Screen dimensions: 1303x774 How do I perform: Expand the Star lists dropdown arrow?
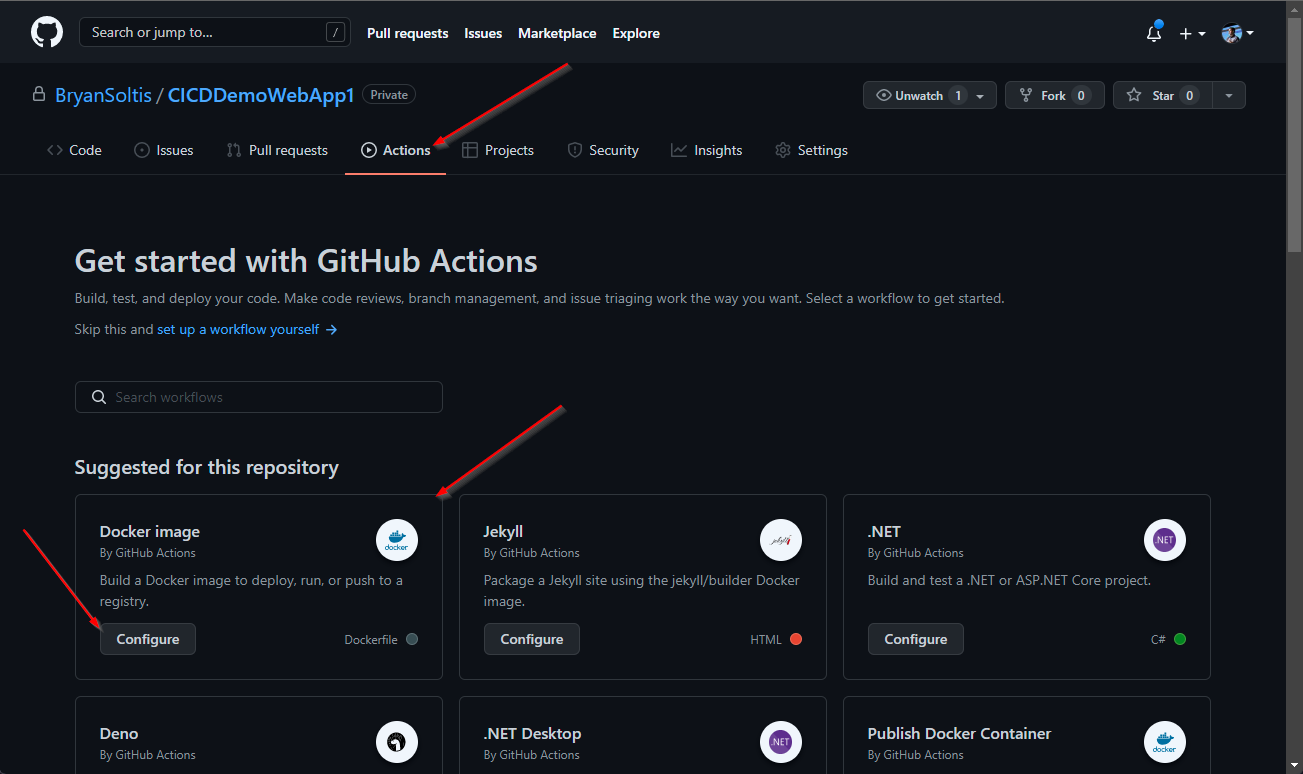[x=1228, y=96]
